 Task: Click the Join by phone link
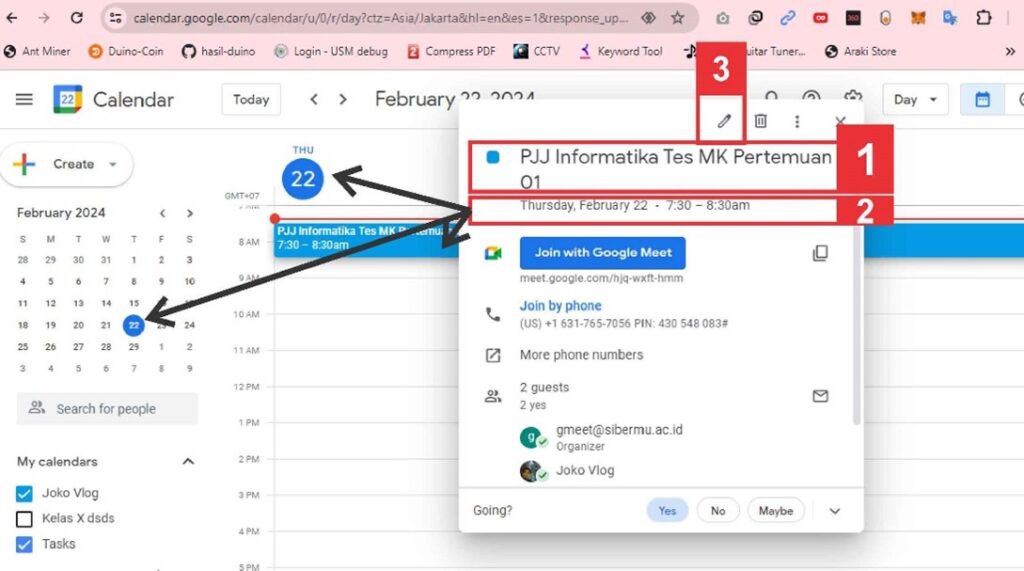[x=560, y=306]
